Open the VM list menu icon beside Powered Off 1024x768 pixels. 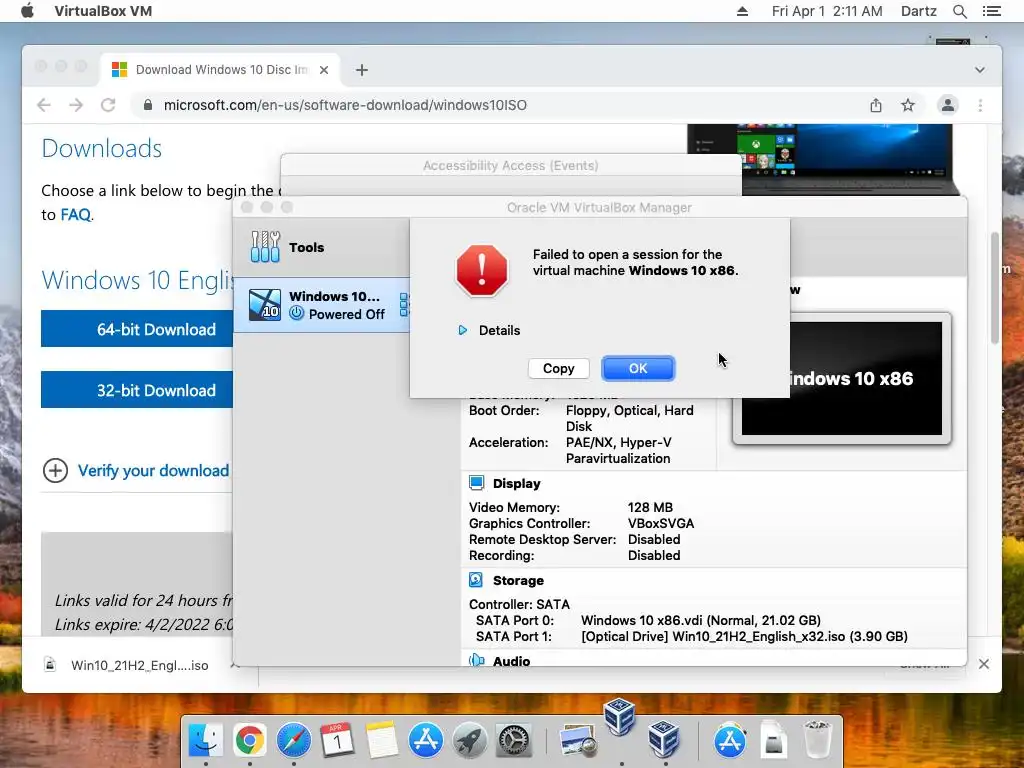click(404, 305)
